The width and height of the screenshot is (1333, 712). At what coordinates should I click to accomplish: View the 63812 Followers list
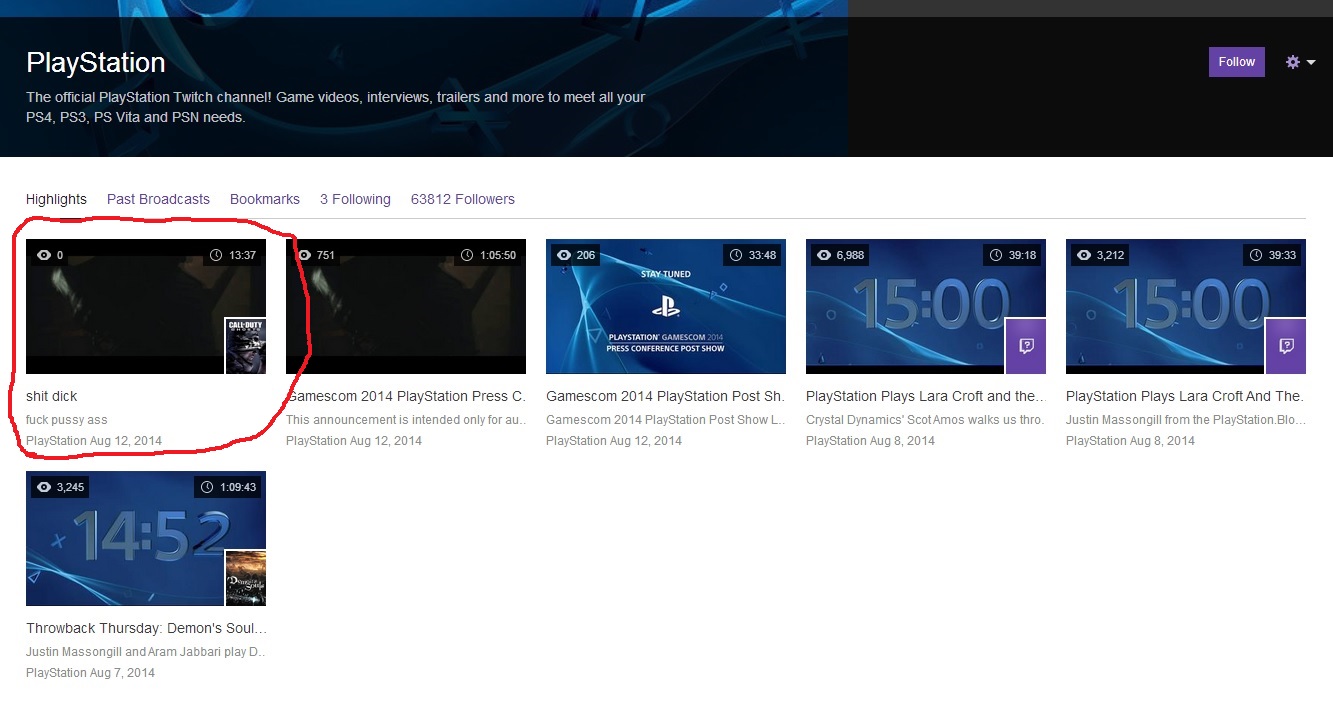(x=462, y=199)
